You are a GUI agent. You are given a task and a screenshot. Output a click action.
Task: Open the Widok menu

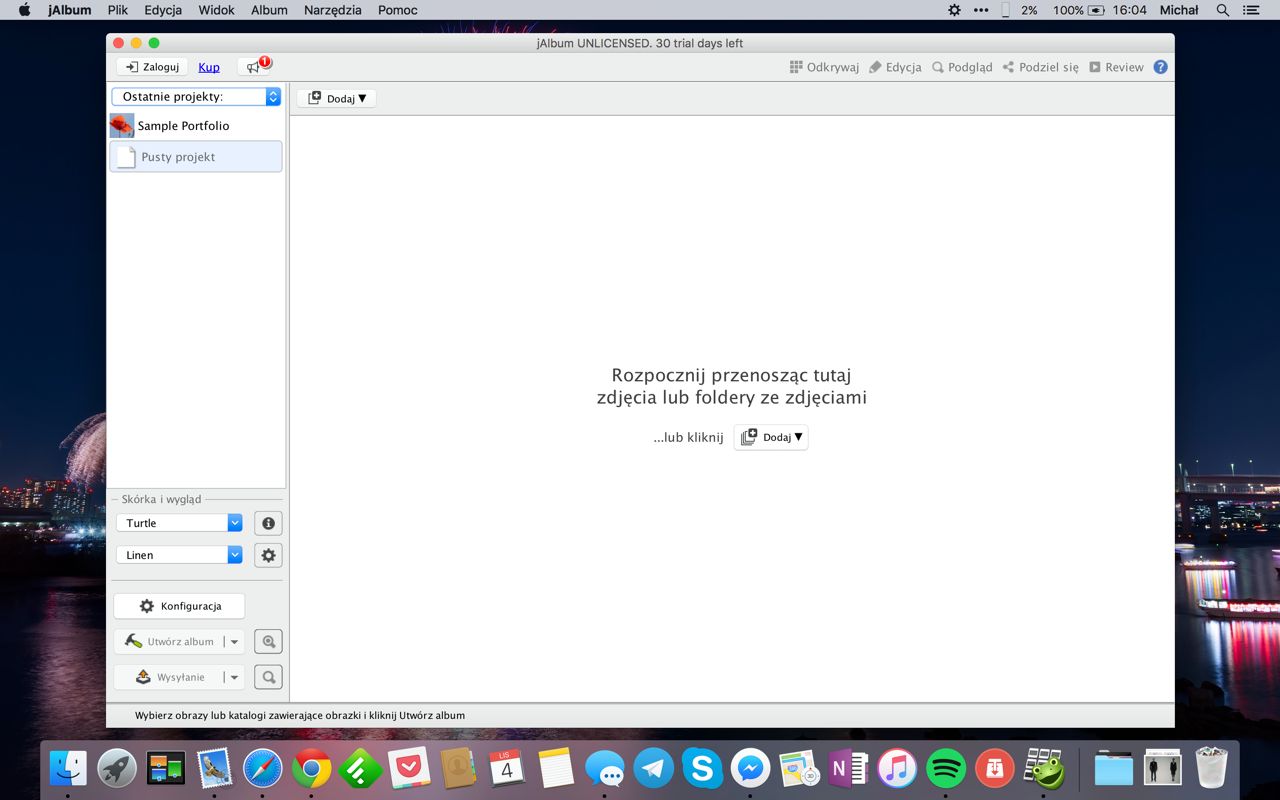click(216, 10)
